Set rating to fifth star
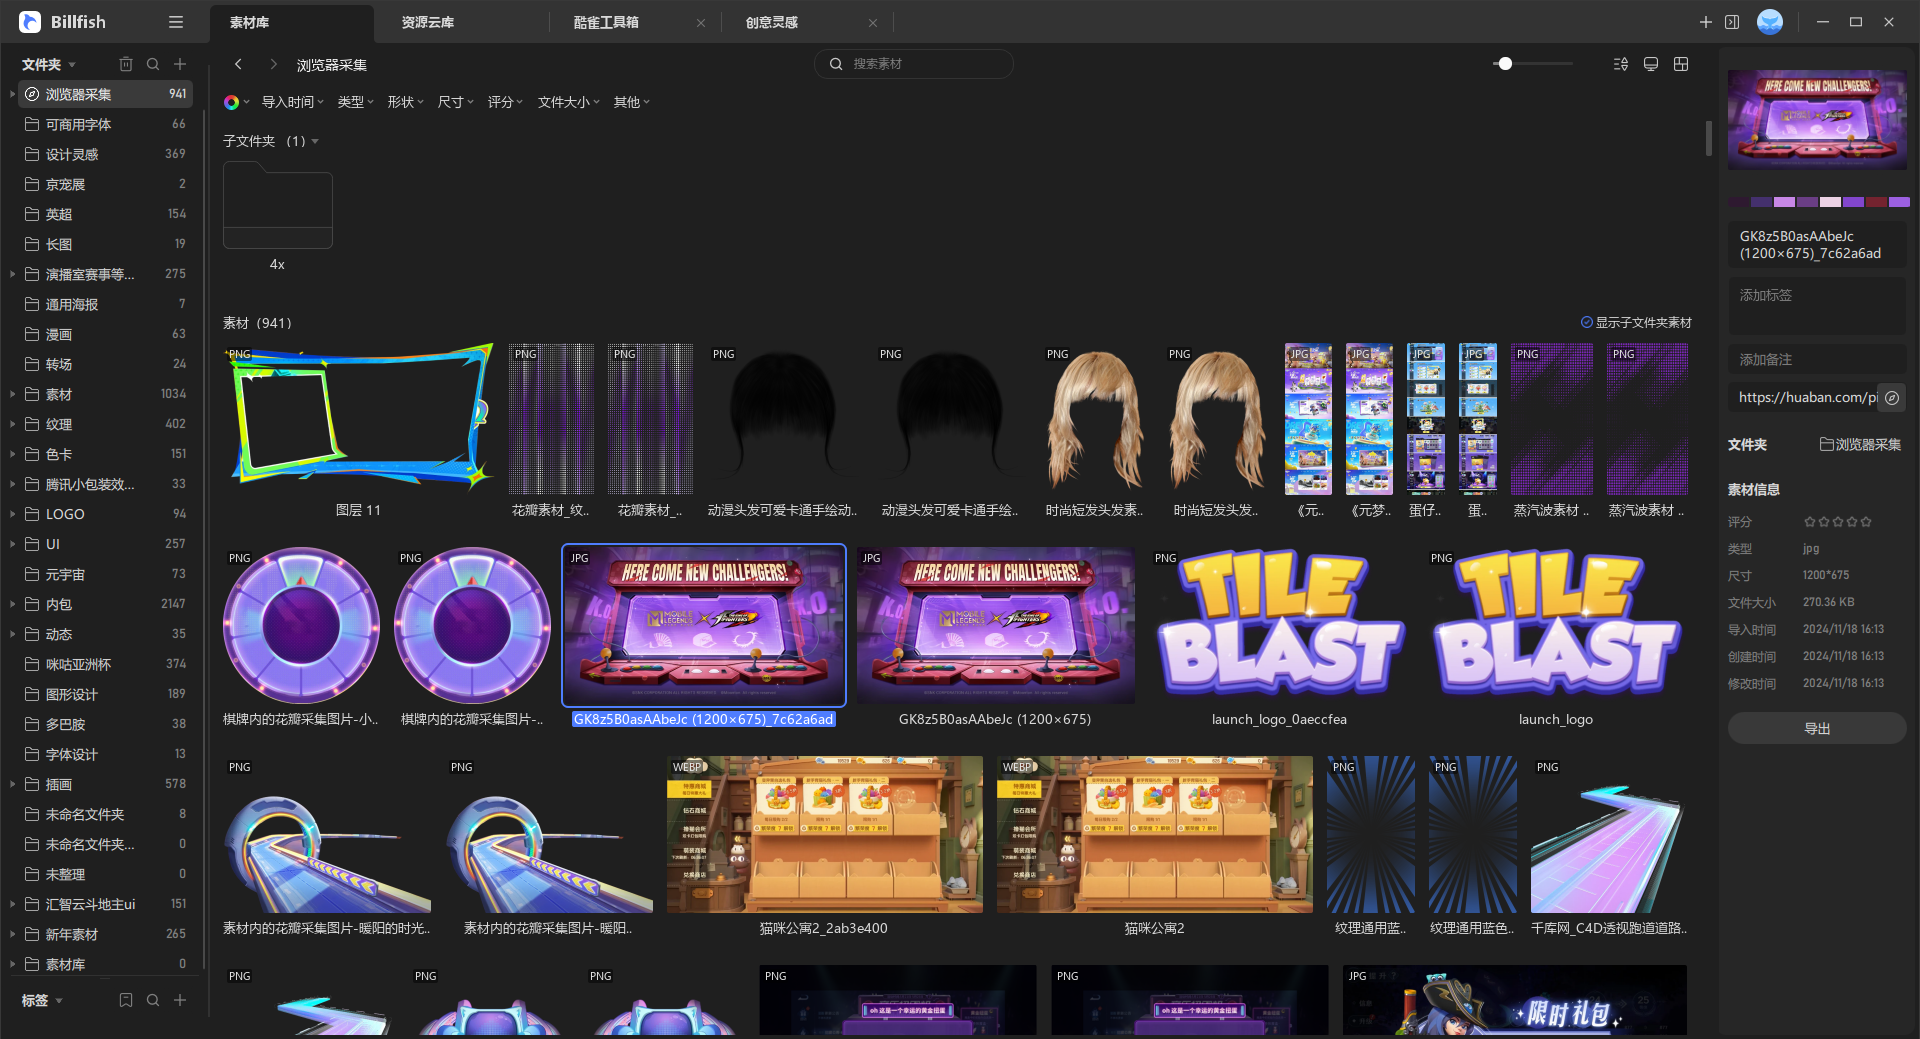This screenshot has width=1920, height=1039. click(x=1866, y=522)
